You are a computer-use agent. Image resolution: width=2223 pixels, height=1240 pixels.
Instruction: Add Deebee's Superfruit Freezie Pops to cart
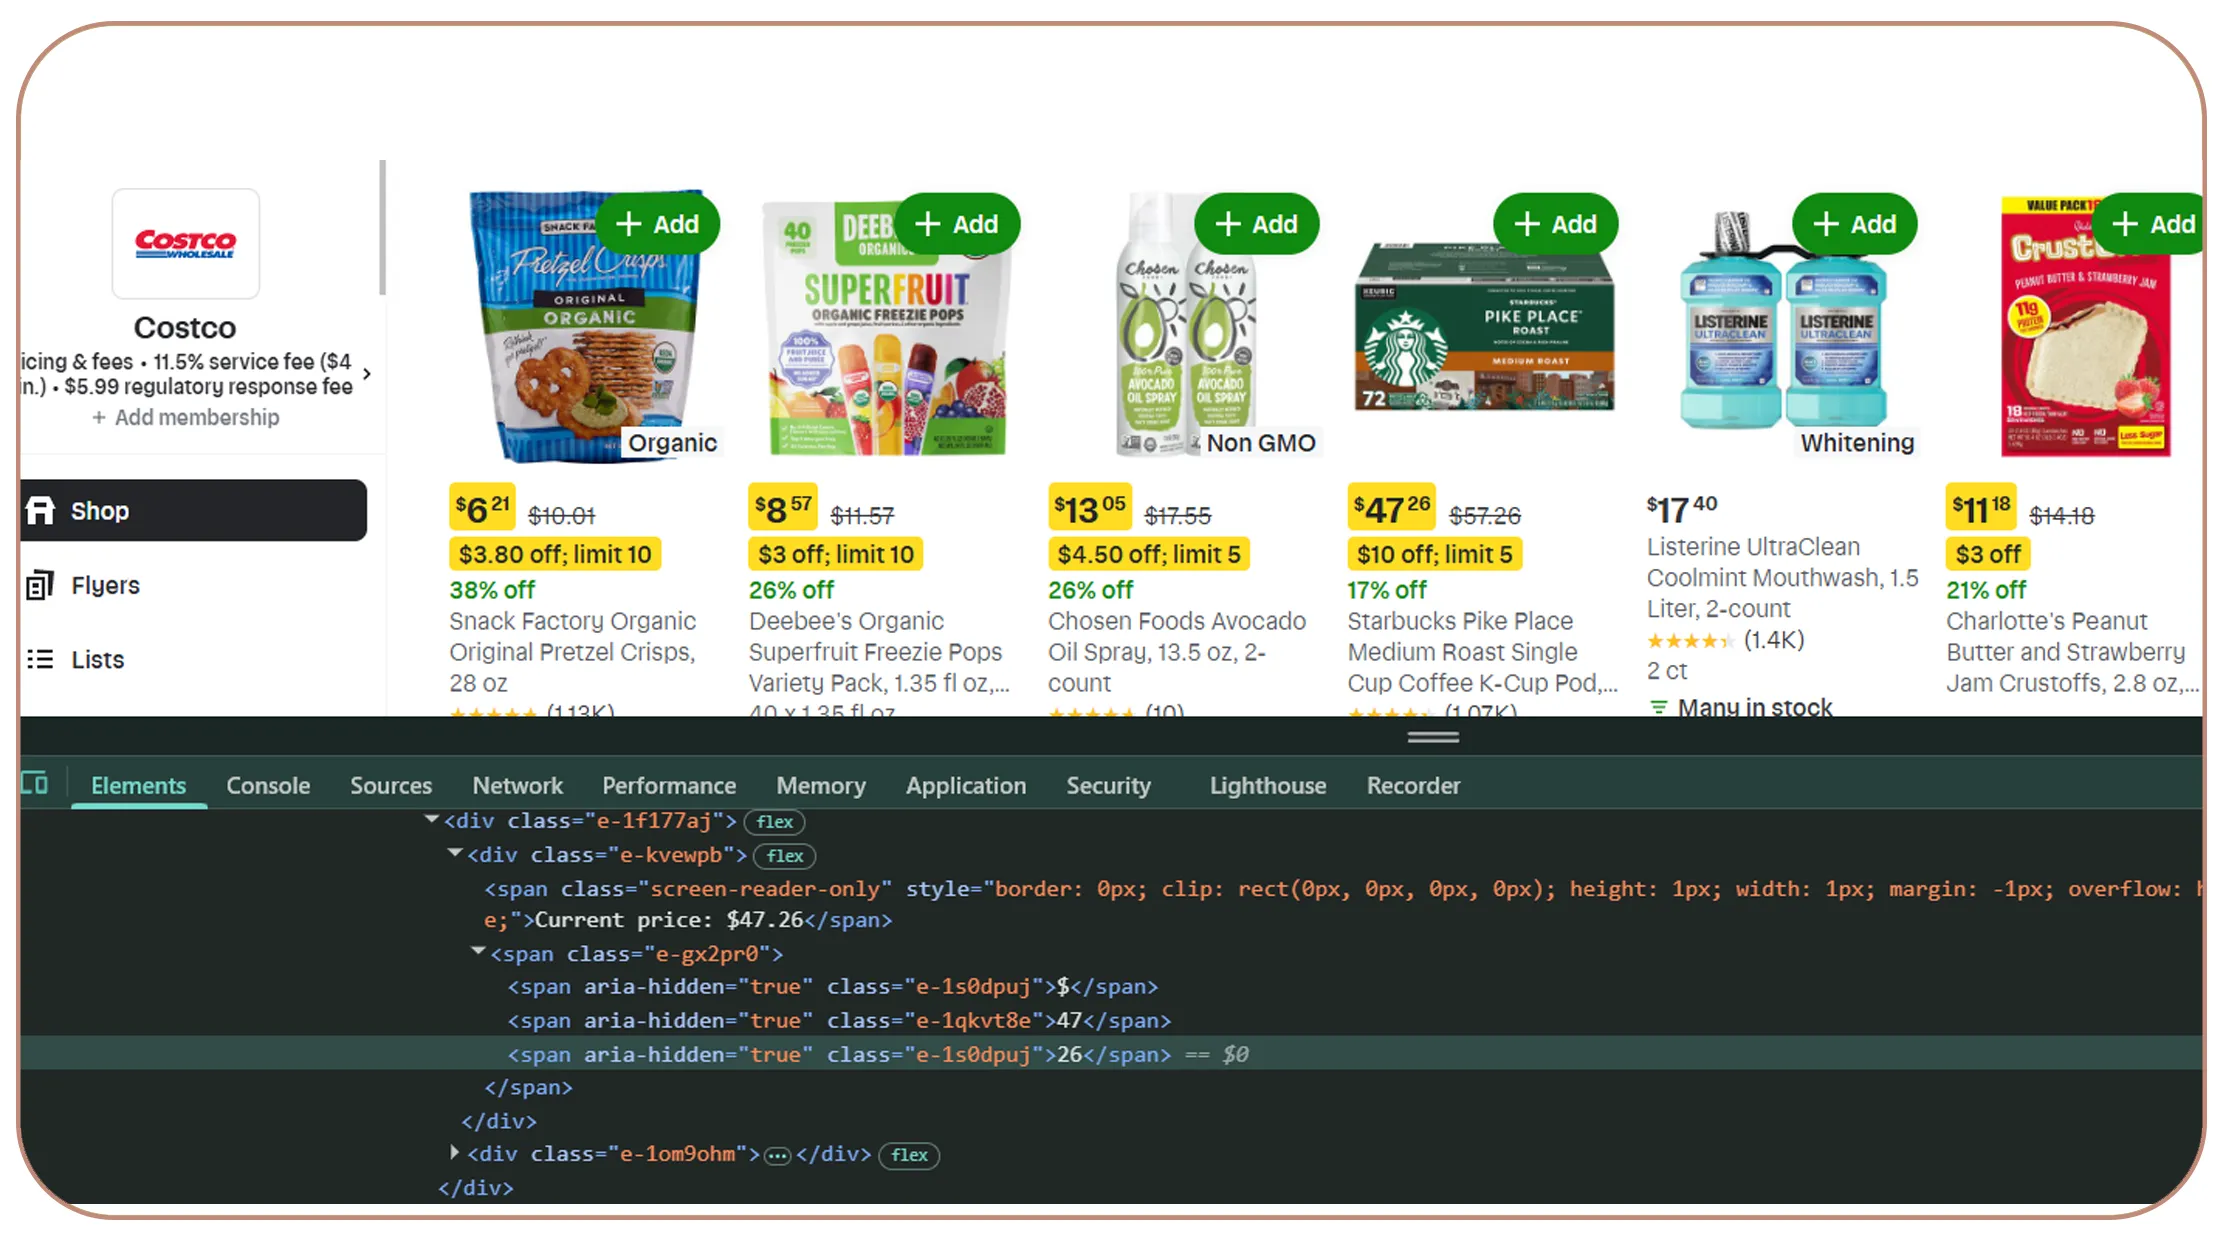click(x=957, y=224)
